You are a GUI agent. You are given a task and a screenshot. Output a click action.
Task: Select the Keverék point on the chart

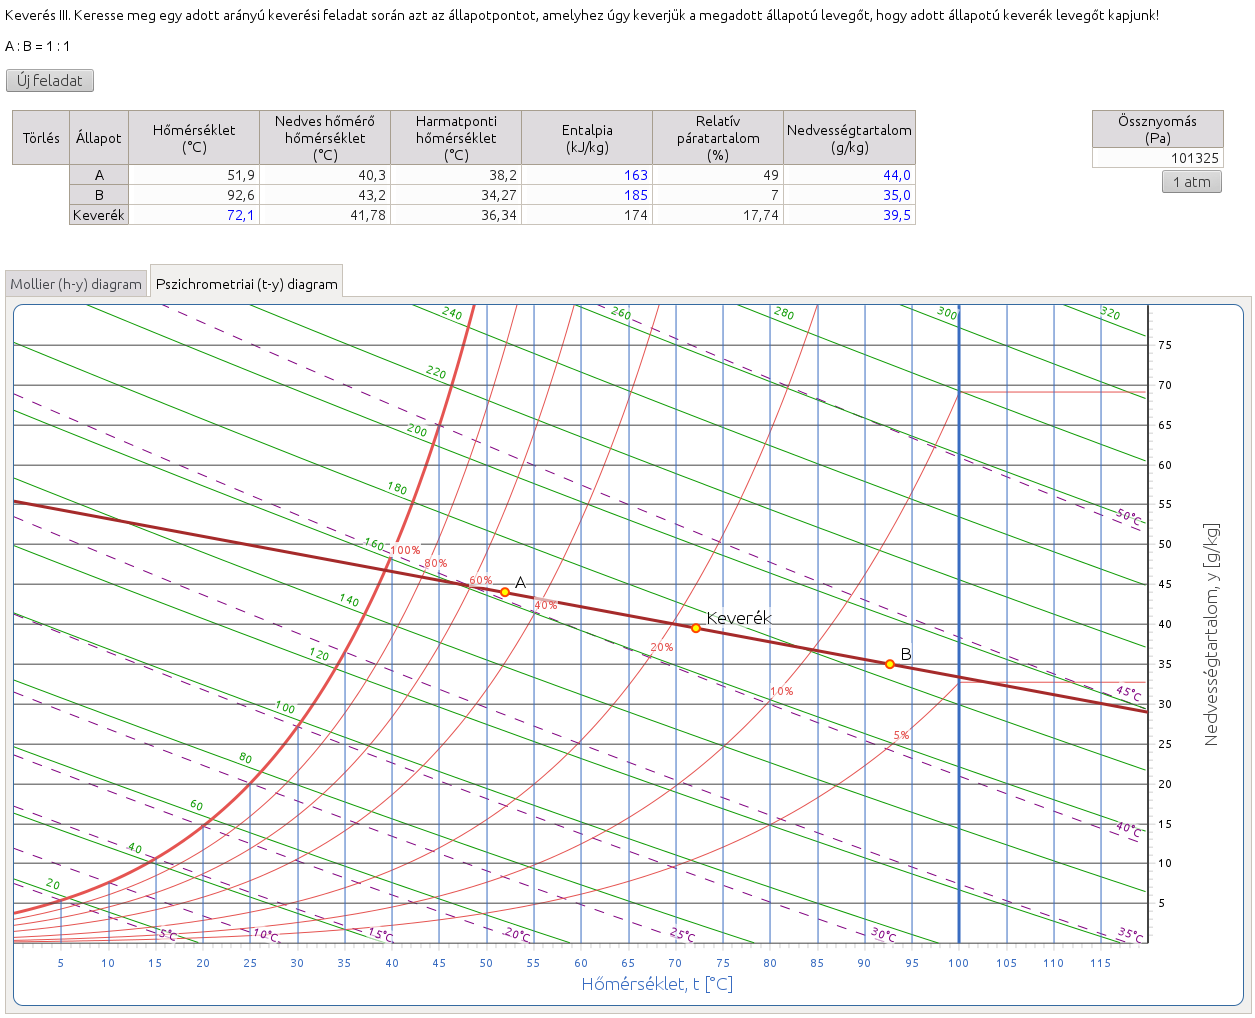(696, 628)
